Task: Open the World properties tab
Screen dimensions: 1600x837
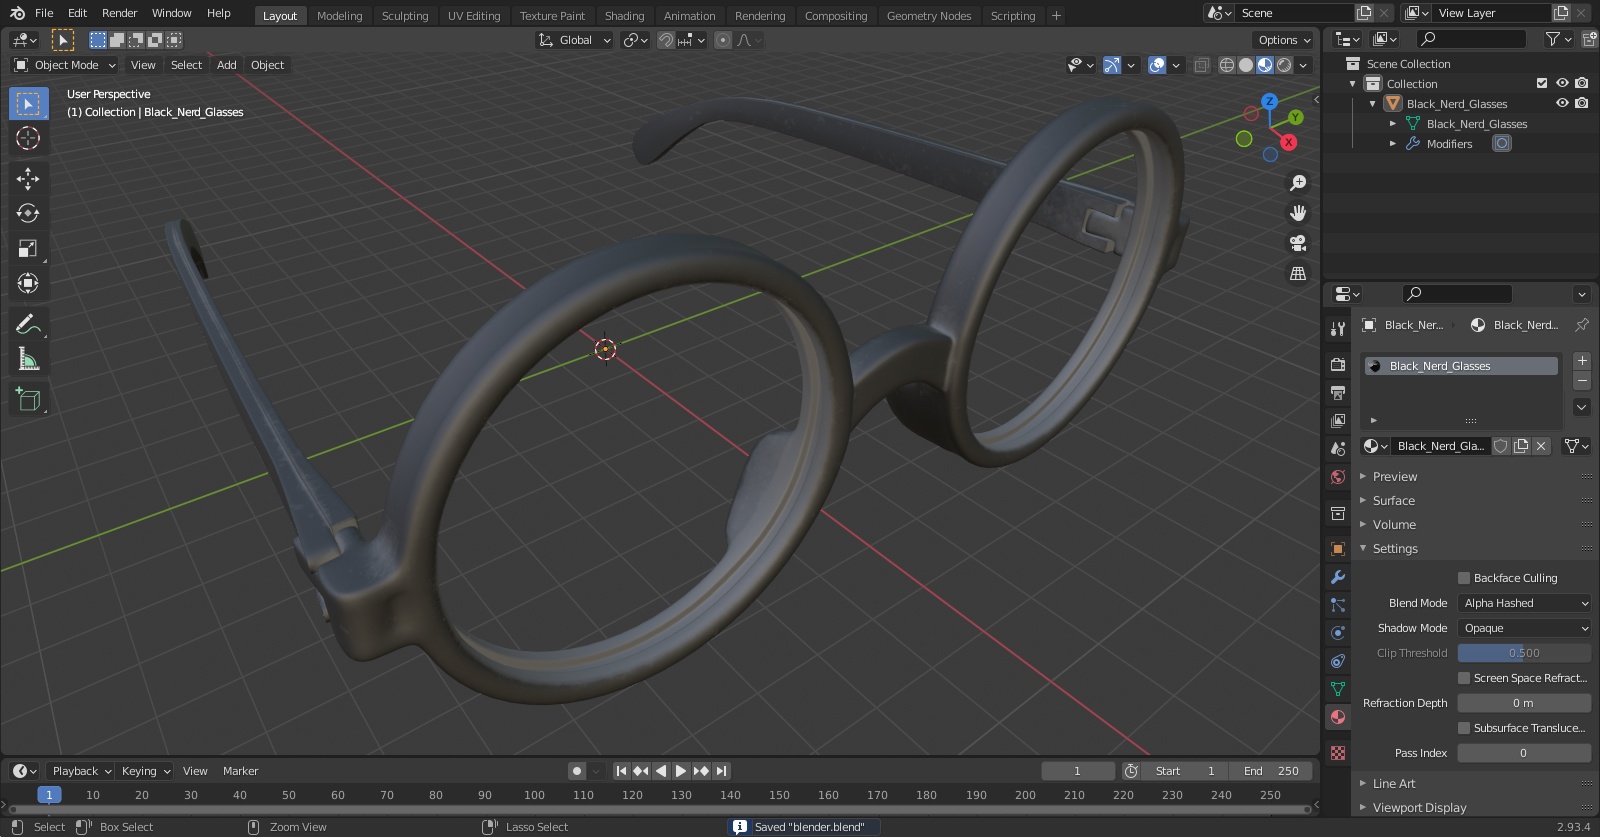Action: click(1338, 477)
